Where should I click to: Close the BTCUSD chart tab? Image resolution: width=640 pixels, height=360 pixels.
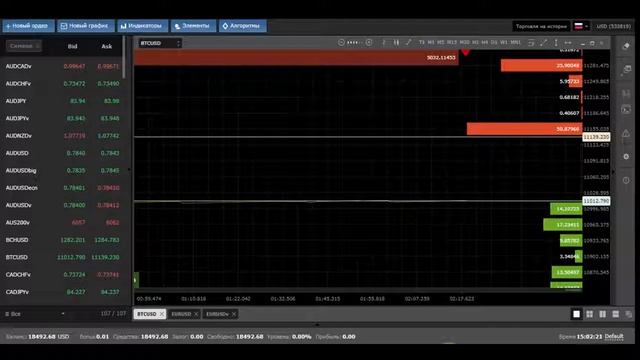pyautogui.click(x=162, y=314)
